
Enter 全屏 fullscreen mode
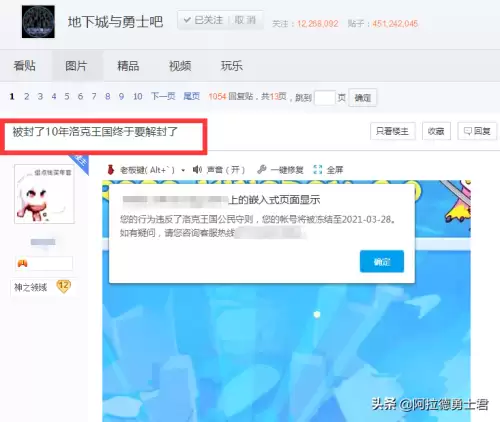coord(328,170)
